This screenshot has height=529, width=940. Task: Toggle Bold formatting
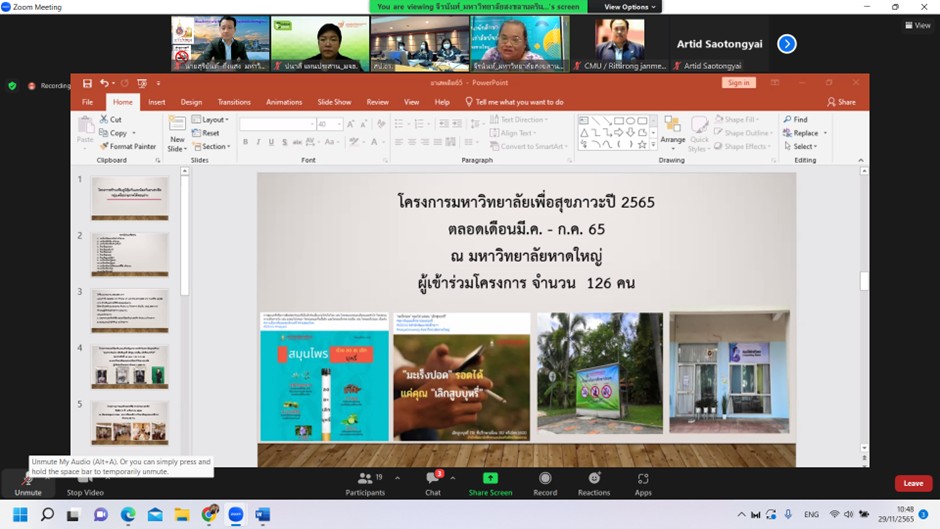click(245, 142)
